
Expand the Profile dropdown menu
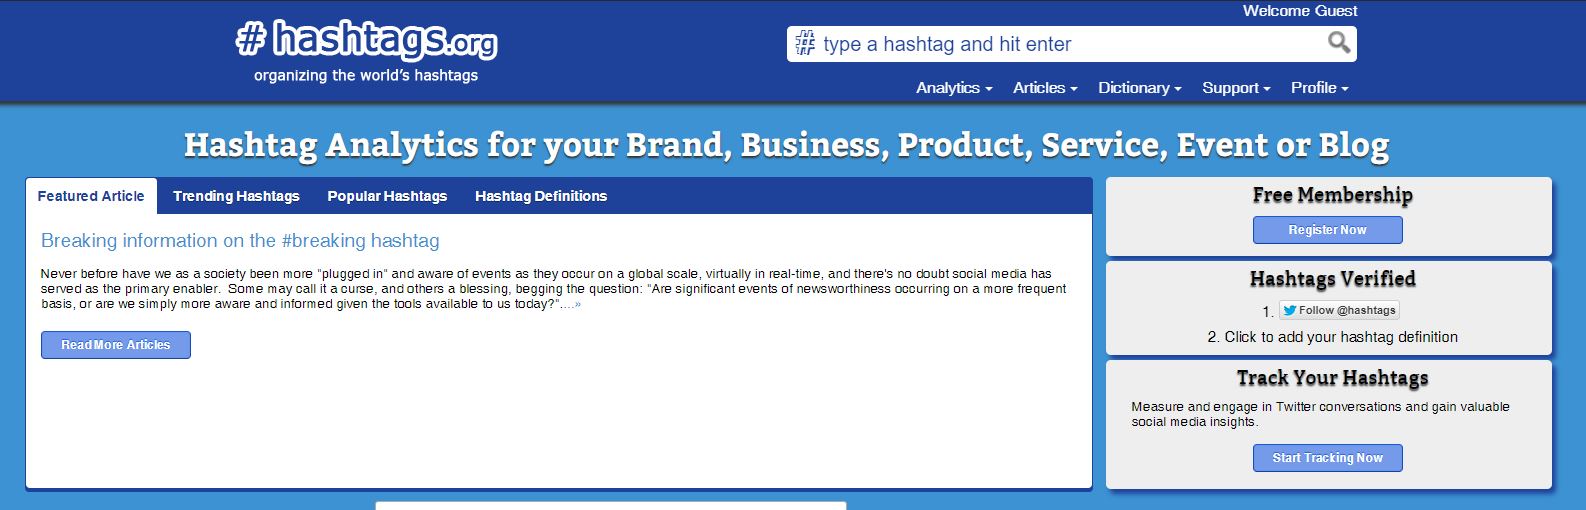point(1319,88)
